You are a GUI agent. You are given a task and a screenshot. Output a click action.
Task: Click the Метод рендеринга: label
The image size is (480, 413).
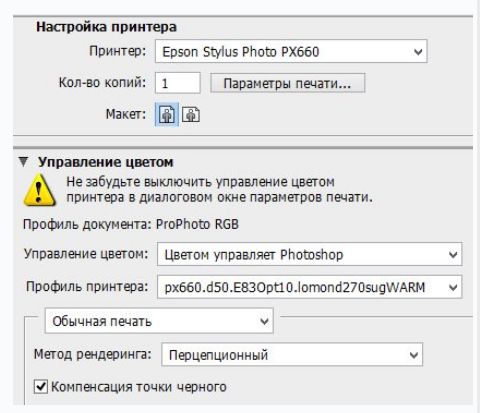93,354
